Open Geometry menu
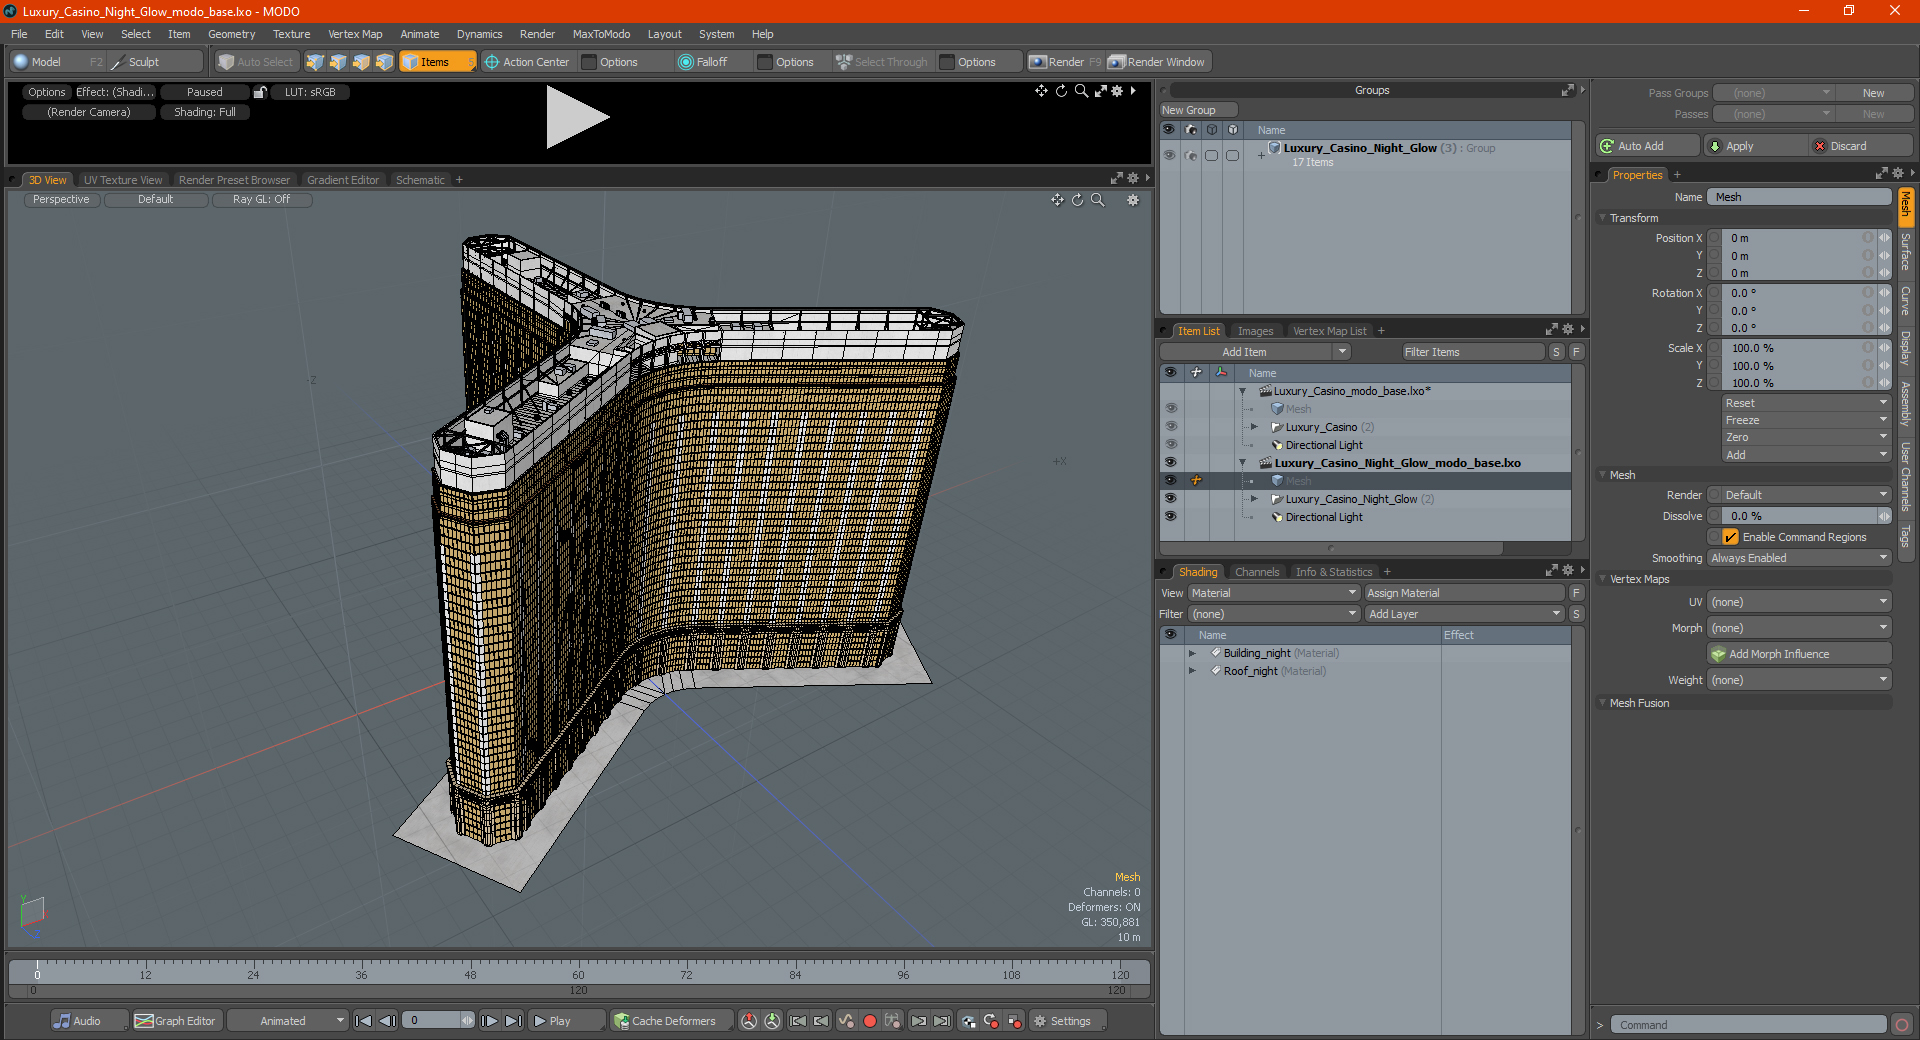1920x1040 pixels. pyautogui.click(x=231, y=34)
